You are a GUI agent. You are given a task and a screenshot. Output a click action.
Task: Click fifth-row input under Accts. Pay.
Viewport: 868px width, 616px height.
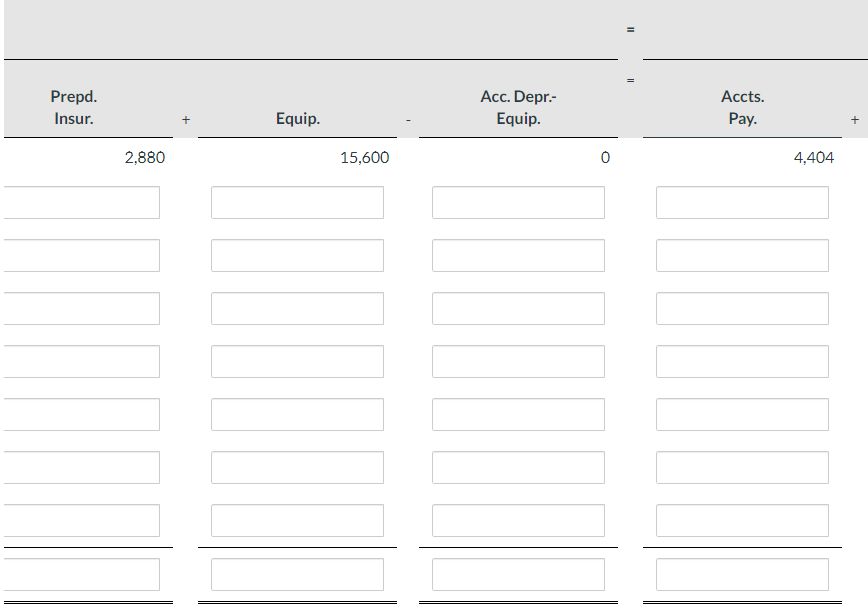coord(742,415)
